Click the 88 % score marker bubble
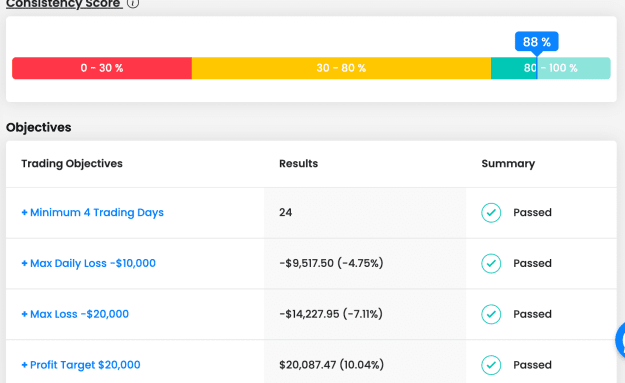The image size is (625, 383). pyautogui.click(x=537, y=41)
